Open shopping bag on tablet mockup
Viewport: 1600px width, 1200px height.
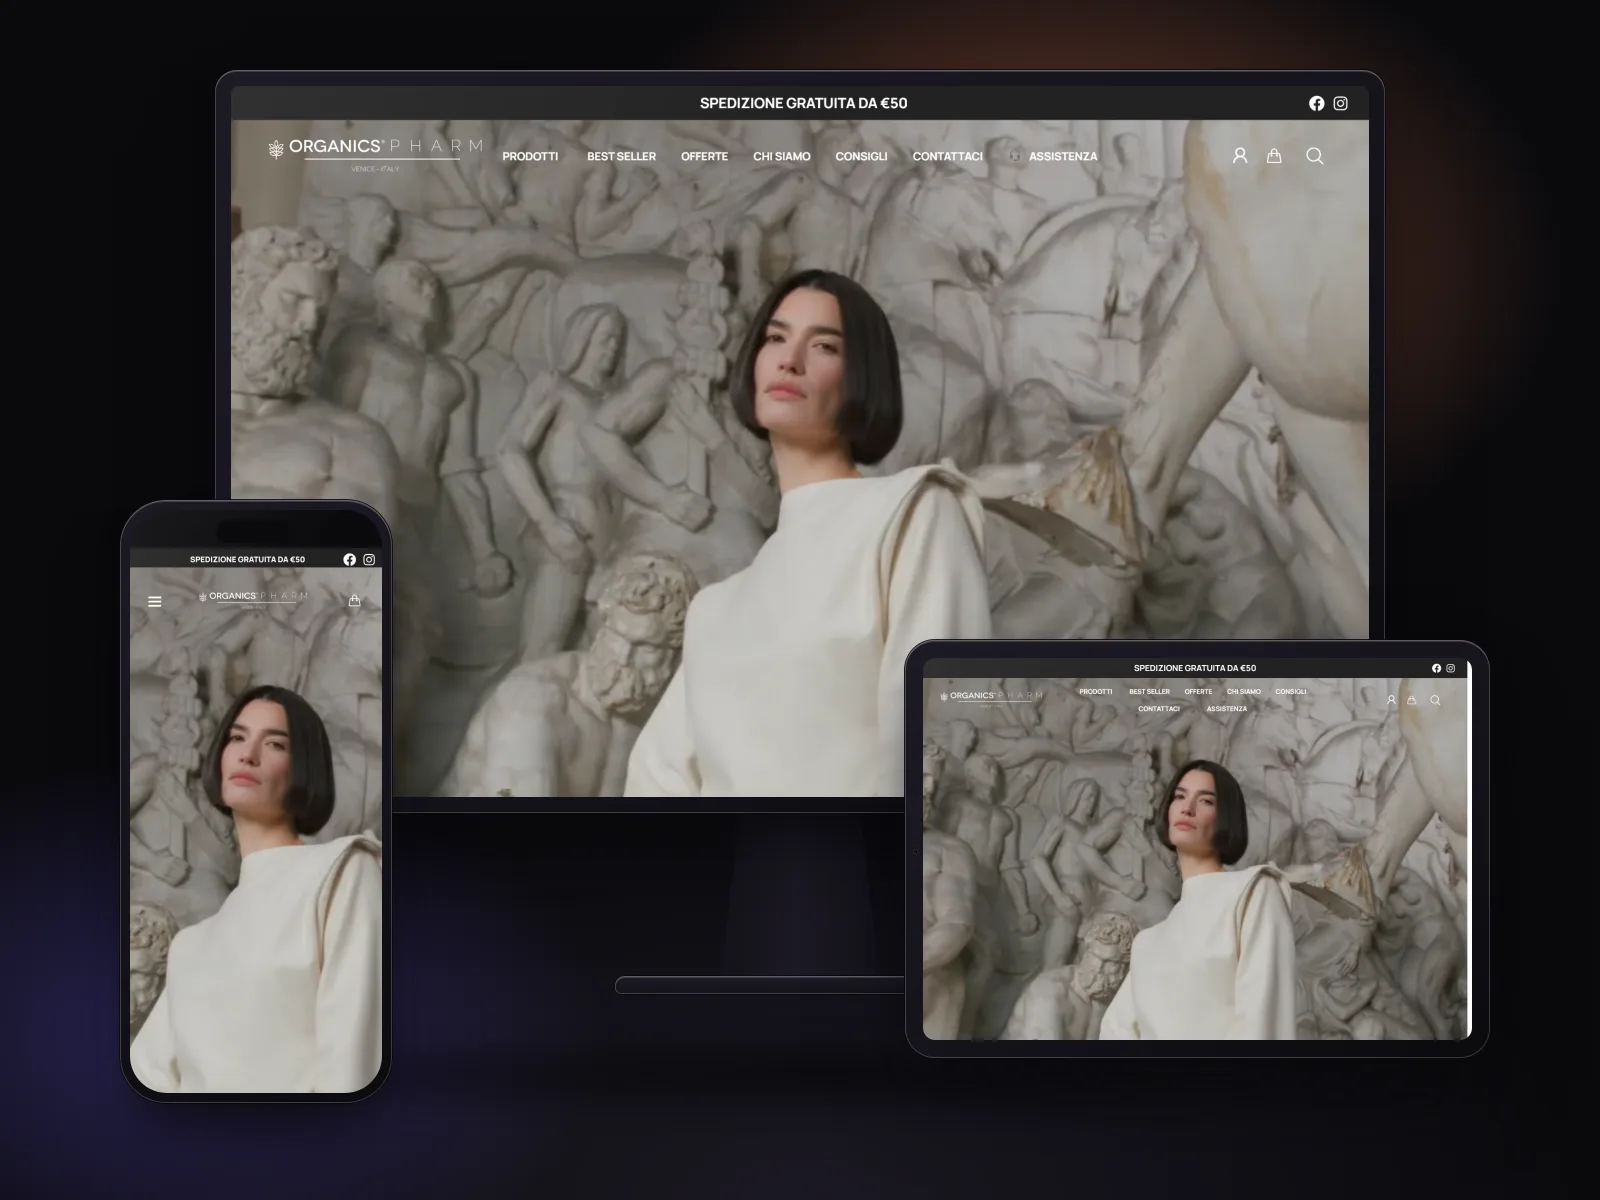(1412, 700)
